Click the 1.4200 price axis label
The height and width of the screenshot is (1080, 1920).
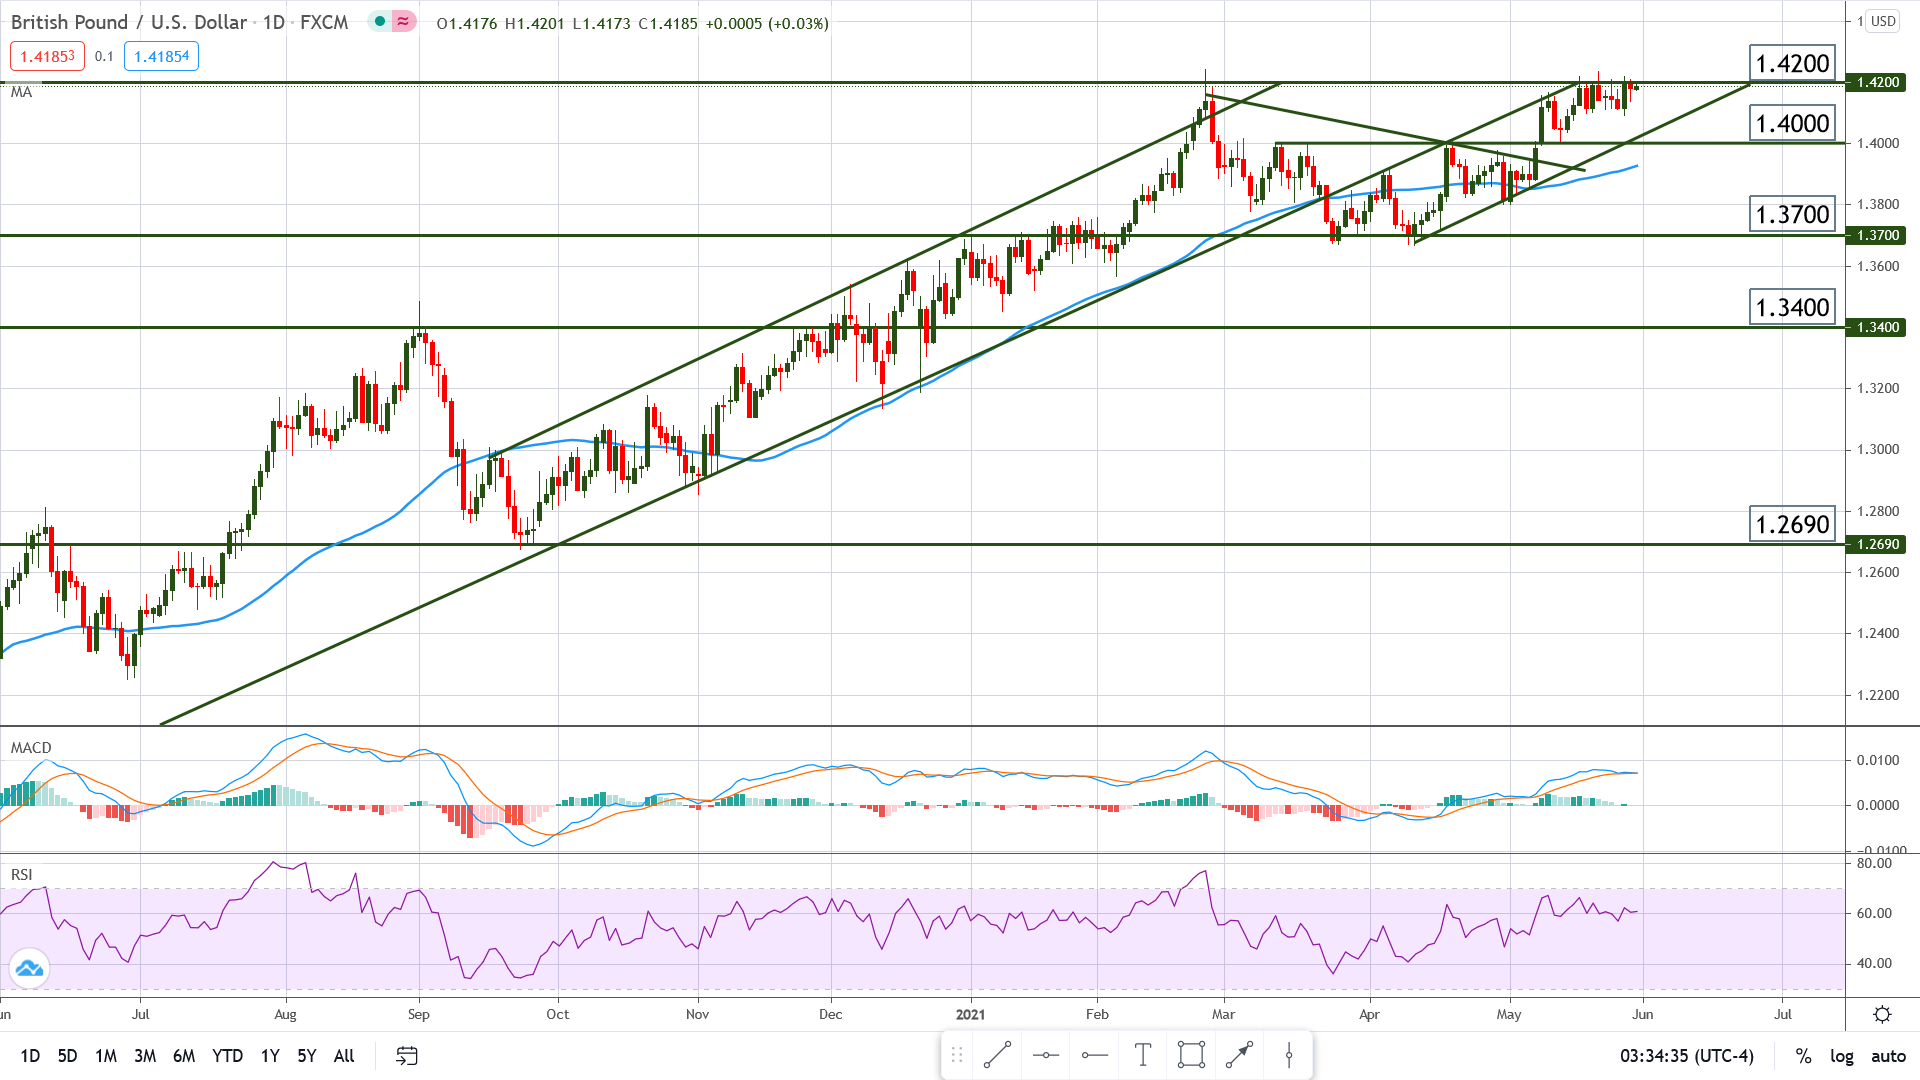pyautogui.click(x=1876, y=82)
